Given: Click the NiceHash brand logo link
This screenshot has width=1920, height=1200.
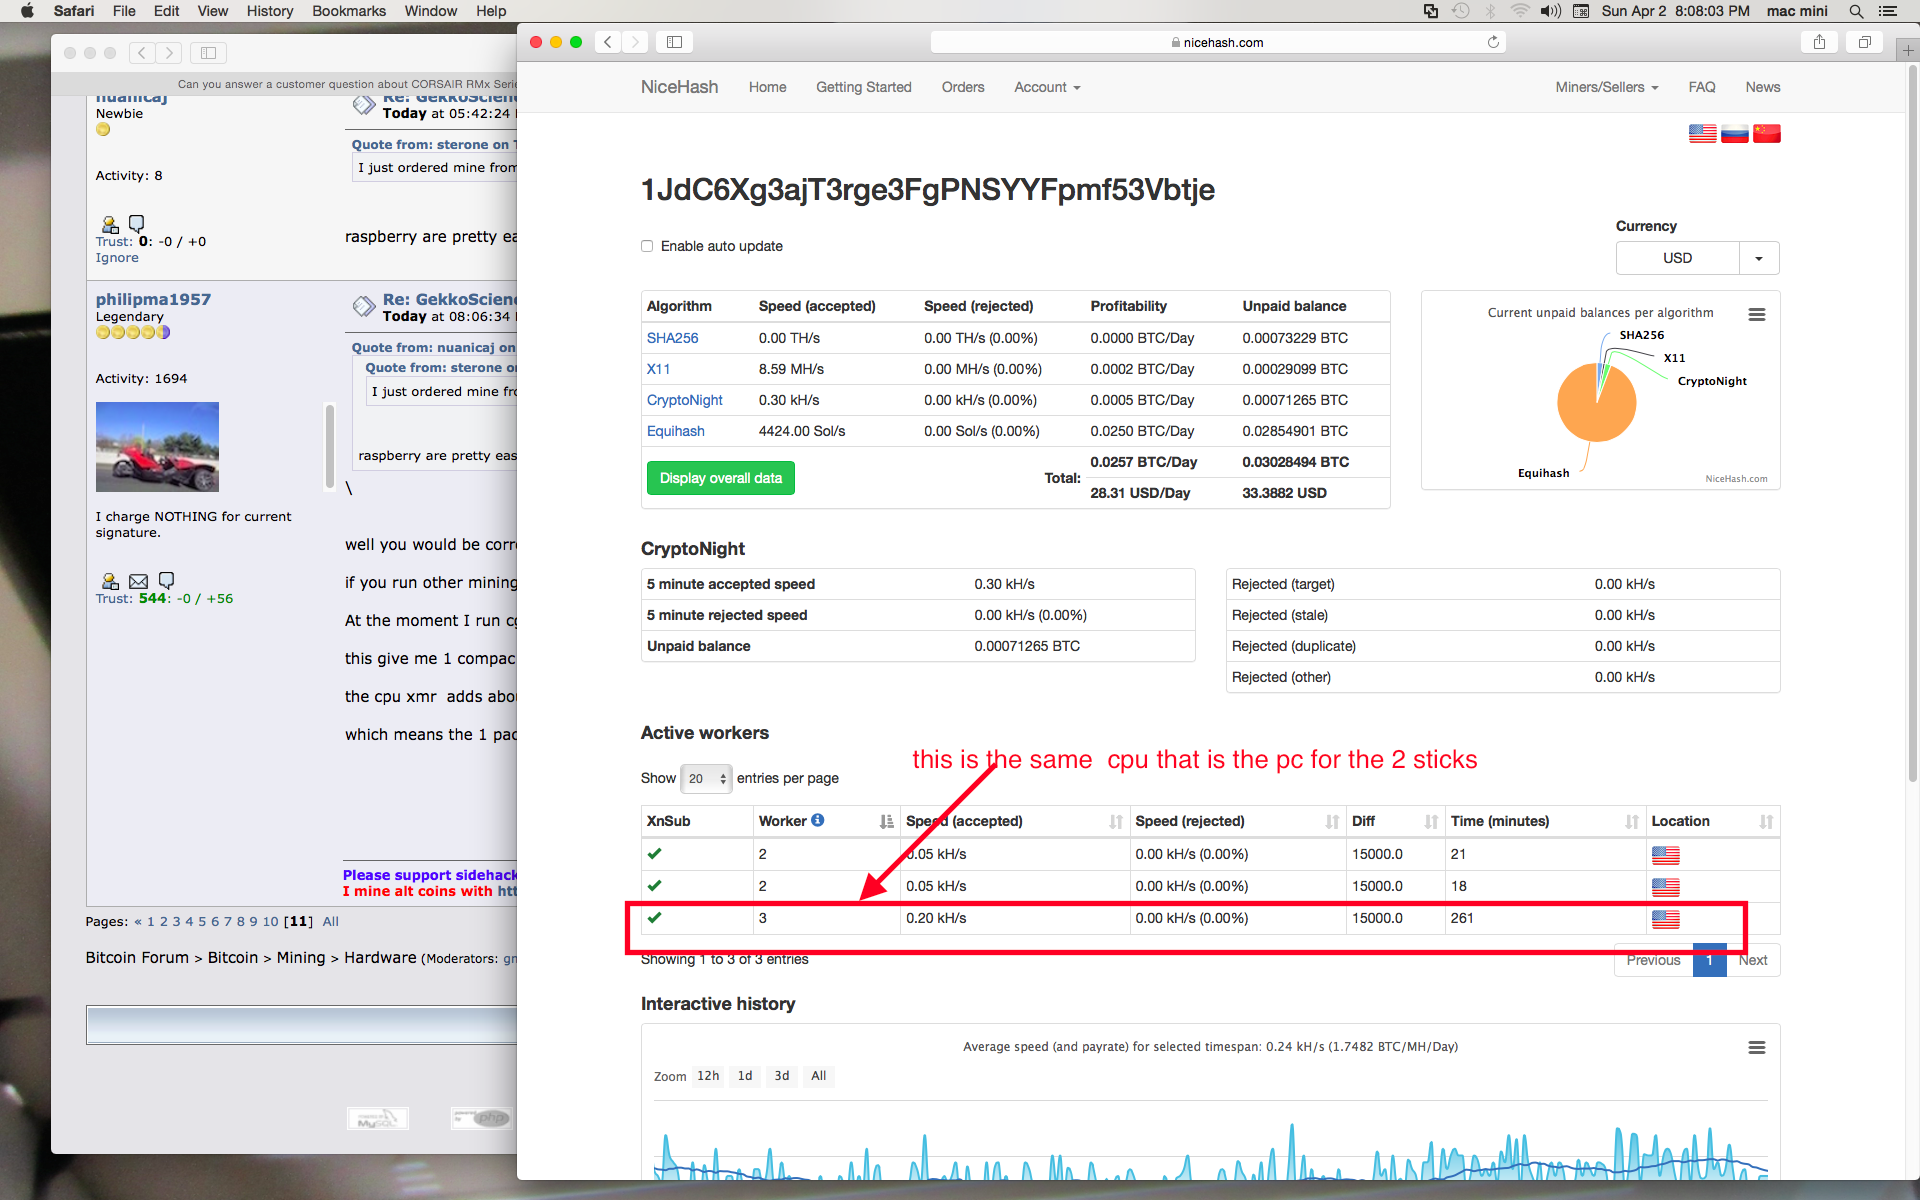Looking at the screenshot, I should point(680,87).
